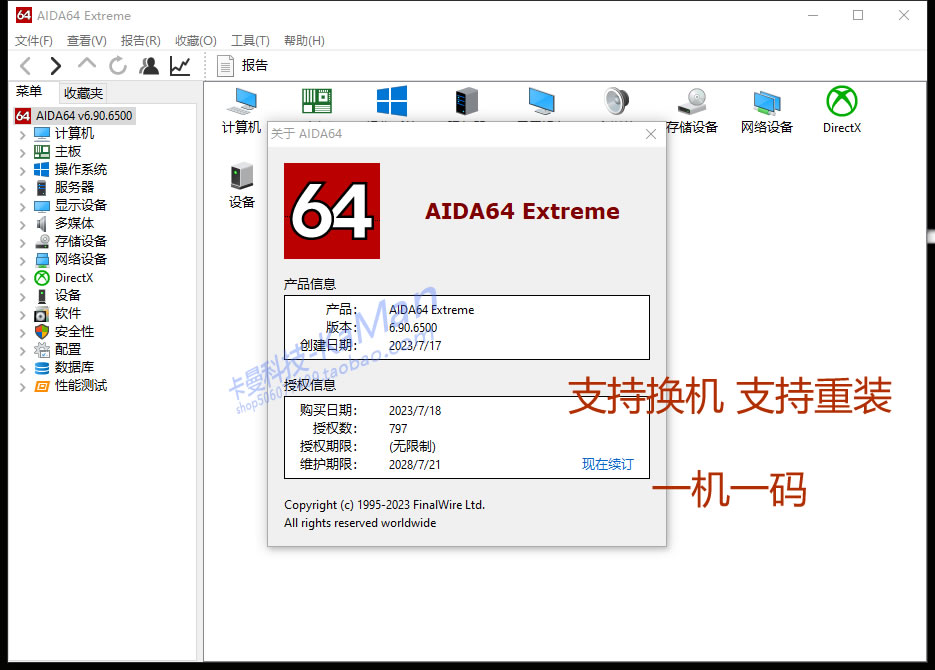Open the speaker multimedia icon in main panel
The width and height of the screenshot is (935, 670).
pos(617,101)
